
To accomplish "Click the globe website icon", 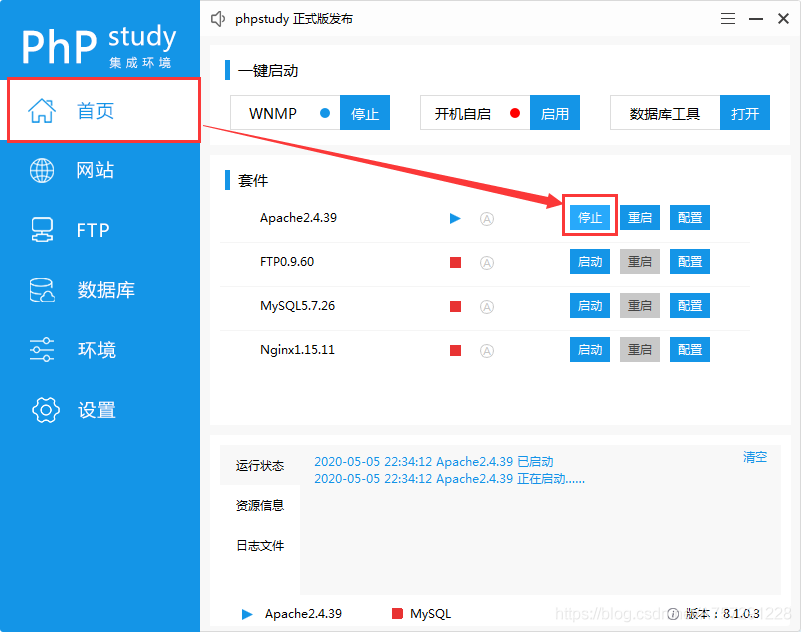I will click(x=42, y=170).
